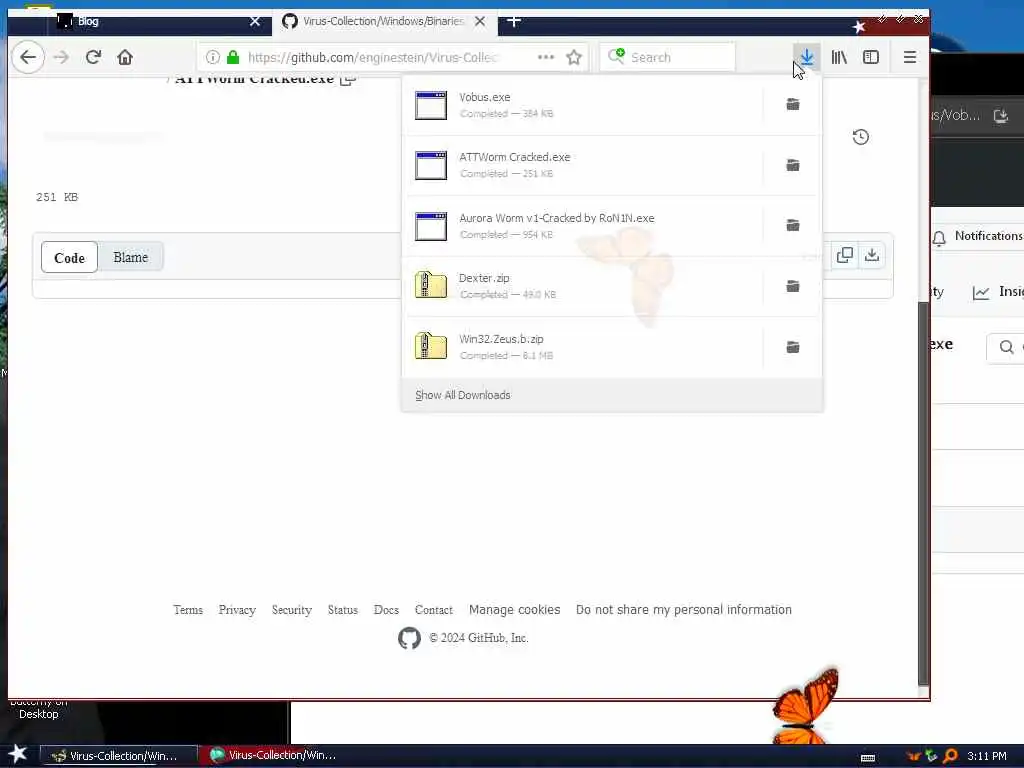Screen dimensions: 1024x768
Task: Open the Firefox hamburger menu
Action: [910, 57]
